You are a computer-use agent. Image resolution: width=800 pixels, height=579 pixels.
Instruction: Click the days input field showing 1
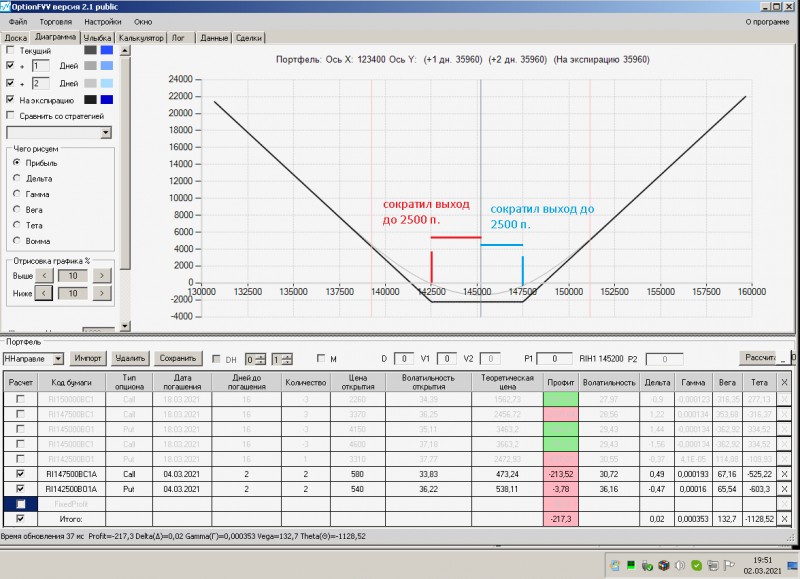pos(40,66)
